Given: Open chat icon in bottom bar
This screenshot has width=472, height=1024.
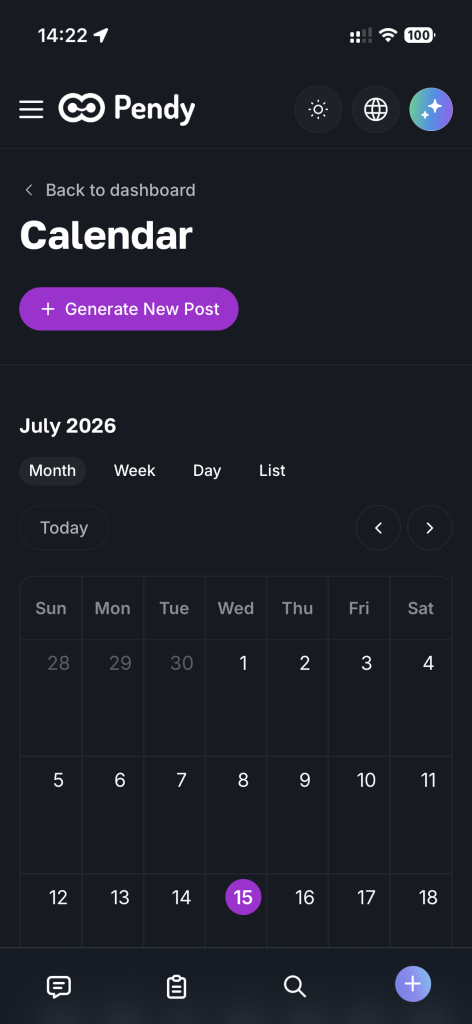Looking at the screenshot, I should (59, 986).
